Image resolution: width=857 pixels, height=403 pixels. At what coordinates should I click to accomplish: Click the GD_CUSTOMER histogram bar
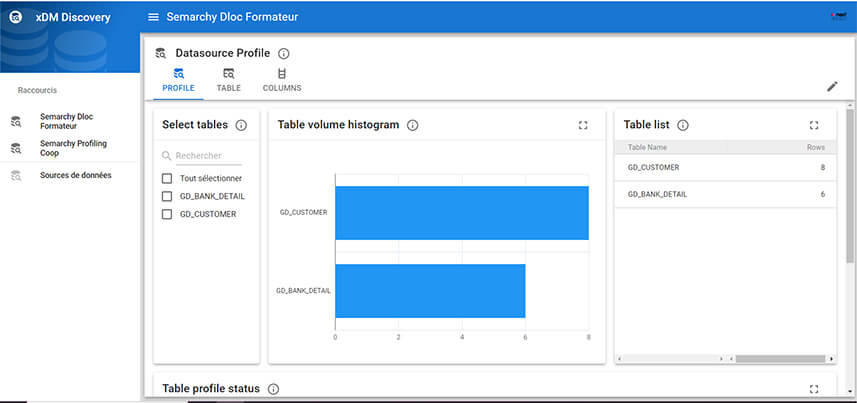click(x=461, y=213)
